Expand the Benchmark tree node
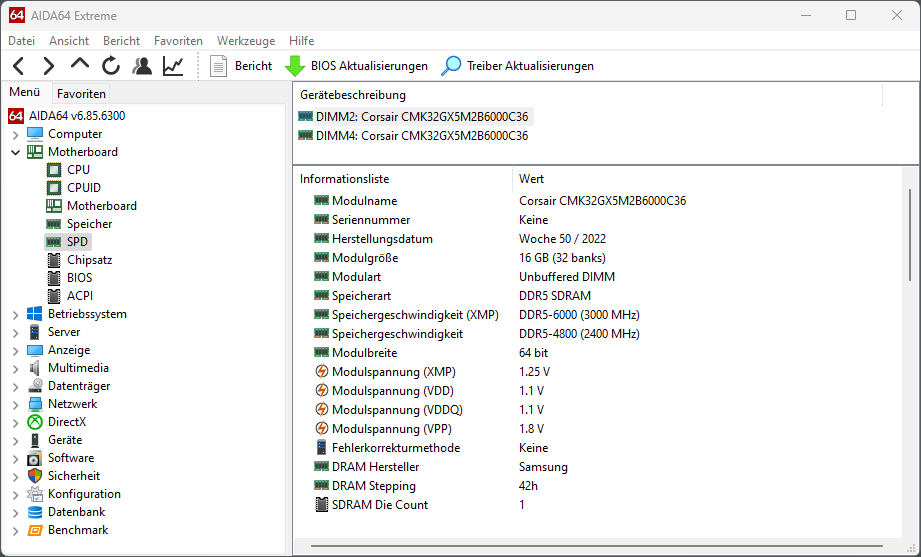921x557 pixels. 15,531
